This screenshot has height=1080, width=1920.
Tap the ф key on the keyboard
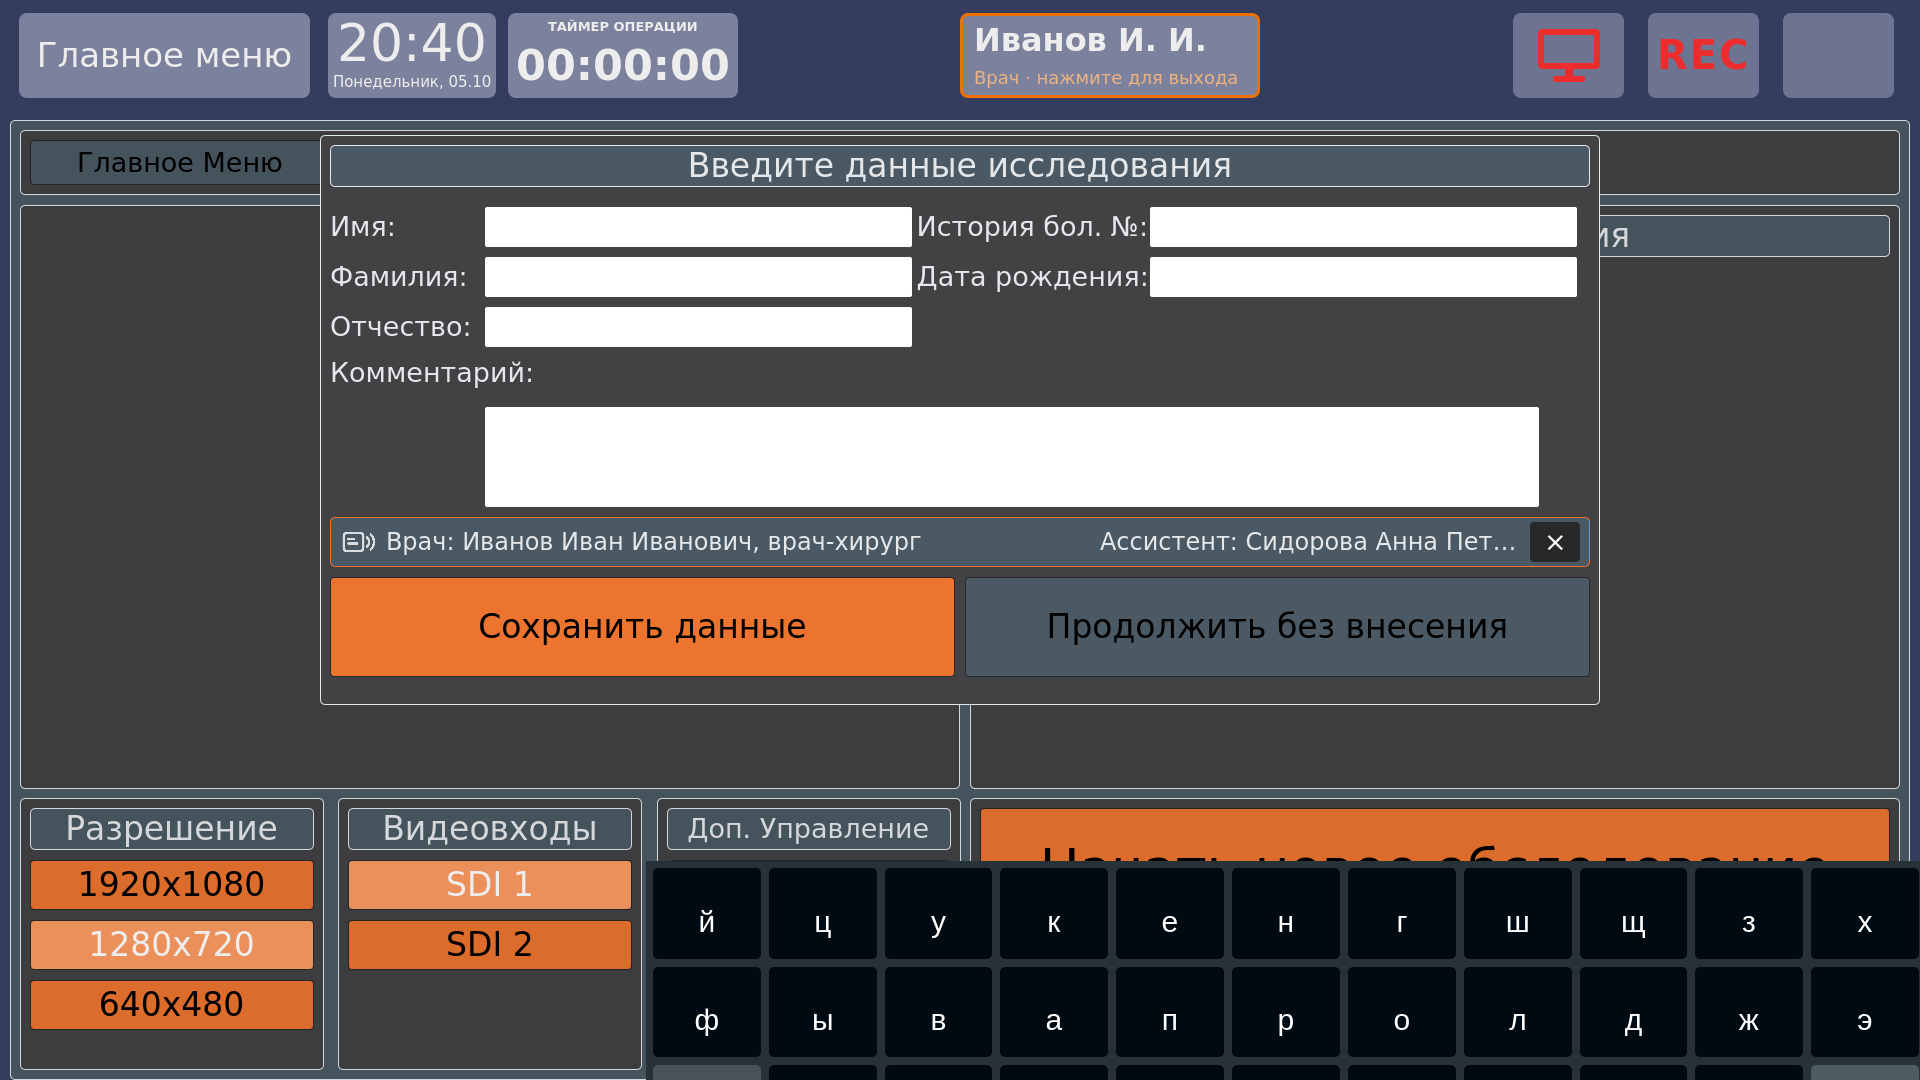pyautogui.click(x=707, y=1012)
